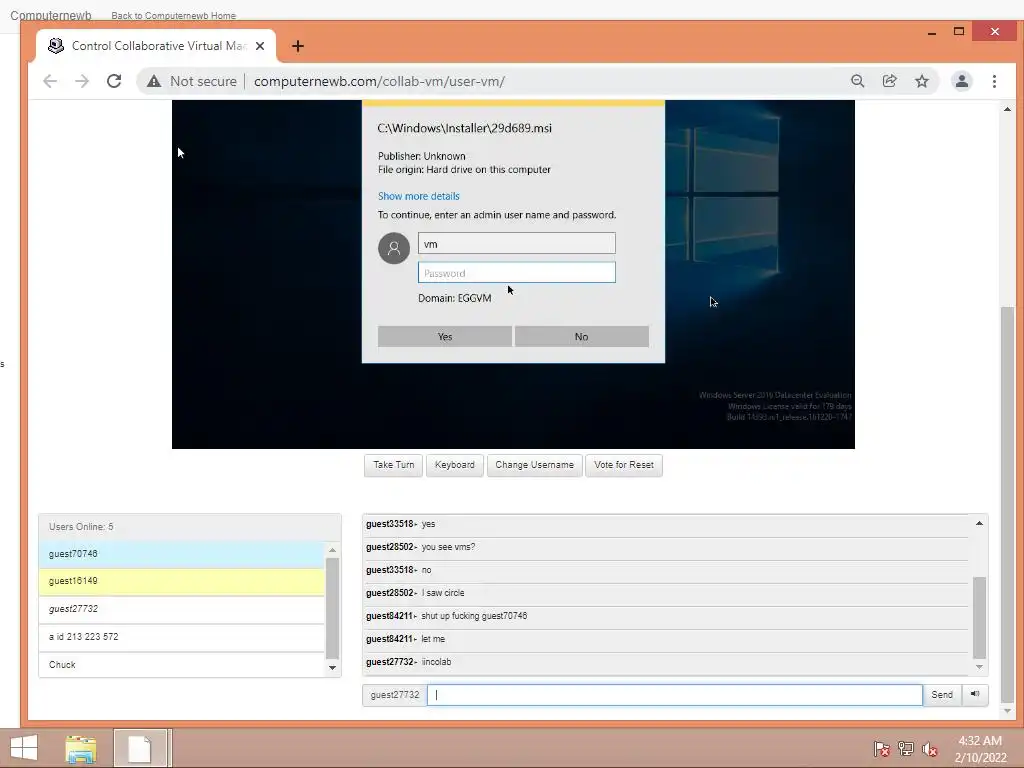Image resolution: width=1024 pixels, height=768 pixels.
Task: Click Change Username button
Action: point(534,465)
